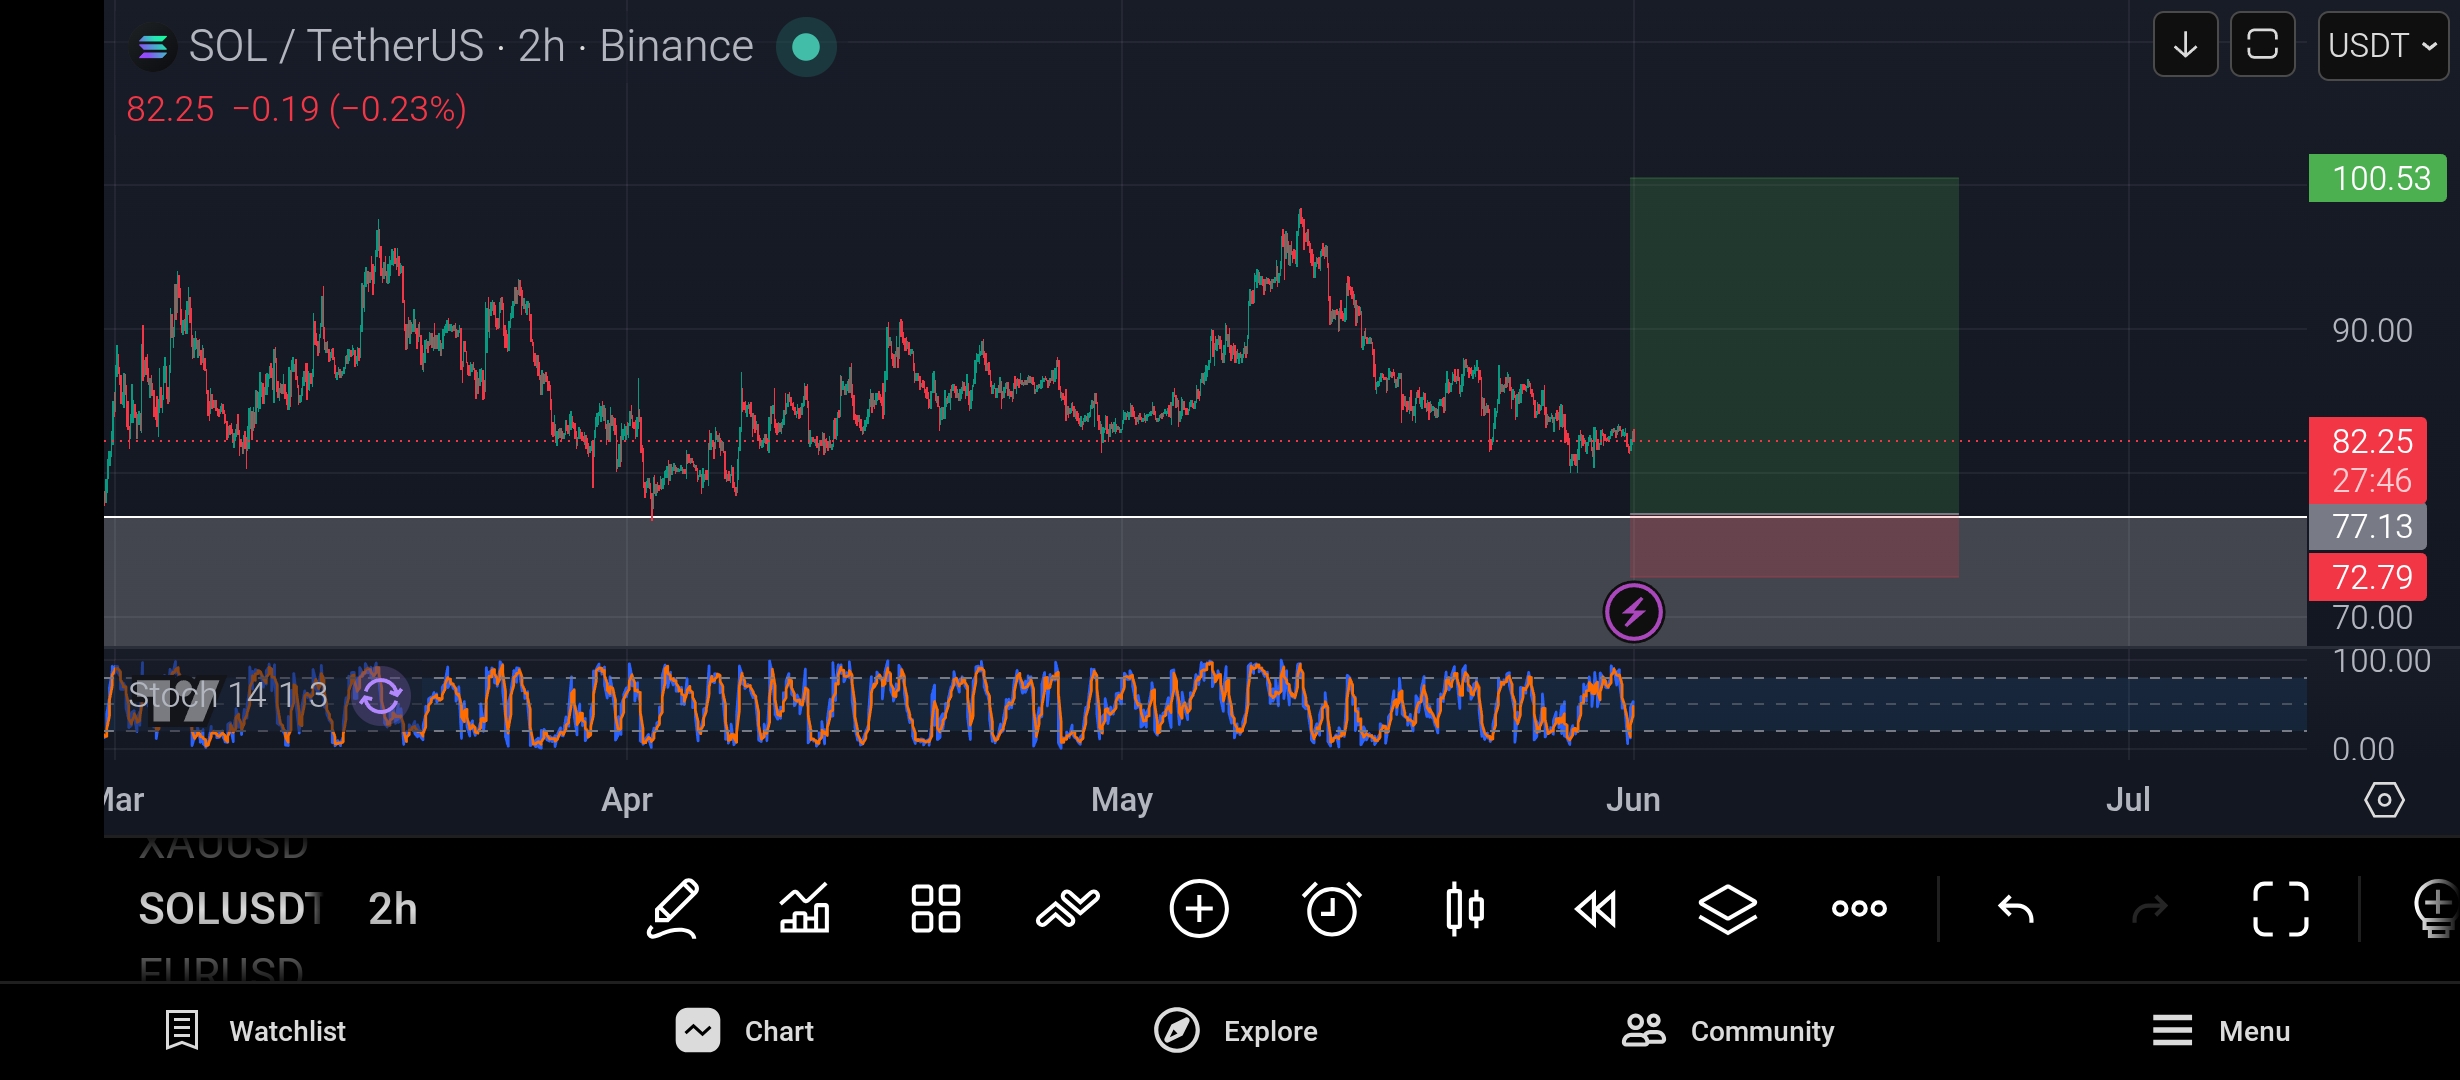The image size is (2460, 1080).
Task: Open the chart templates double-line icon
Action: tap(1068, 909)
